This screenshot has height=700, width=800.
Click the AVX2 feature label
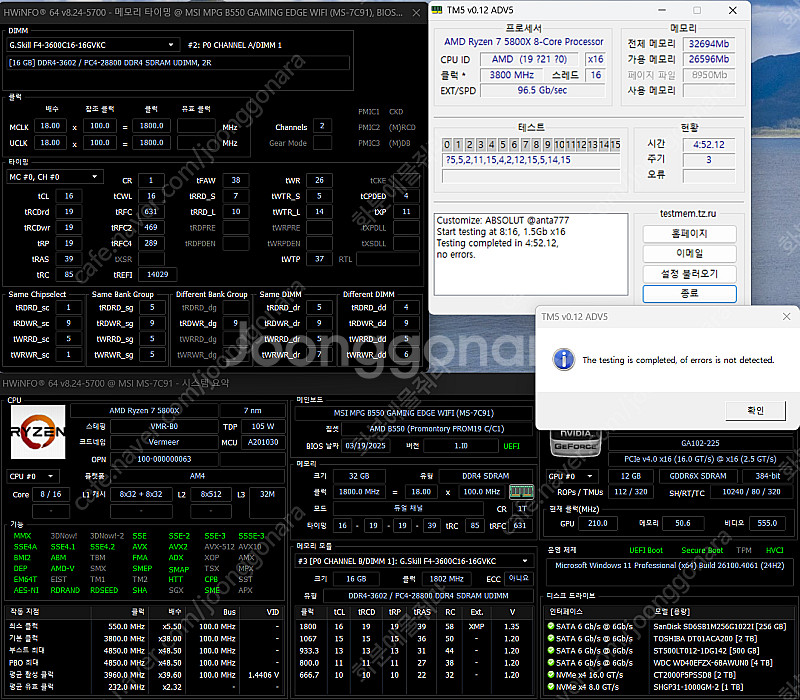pyautogui.click(x=178, y=546)
